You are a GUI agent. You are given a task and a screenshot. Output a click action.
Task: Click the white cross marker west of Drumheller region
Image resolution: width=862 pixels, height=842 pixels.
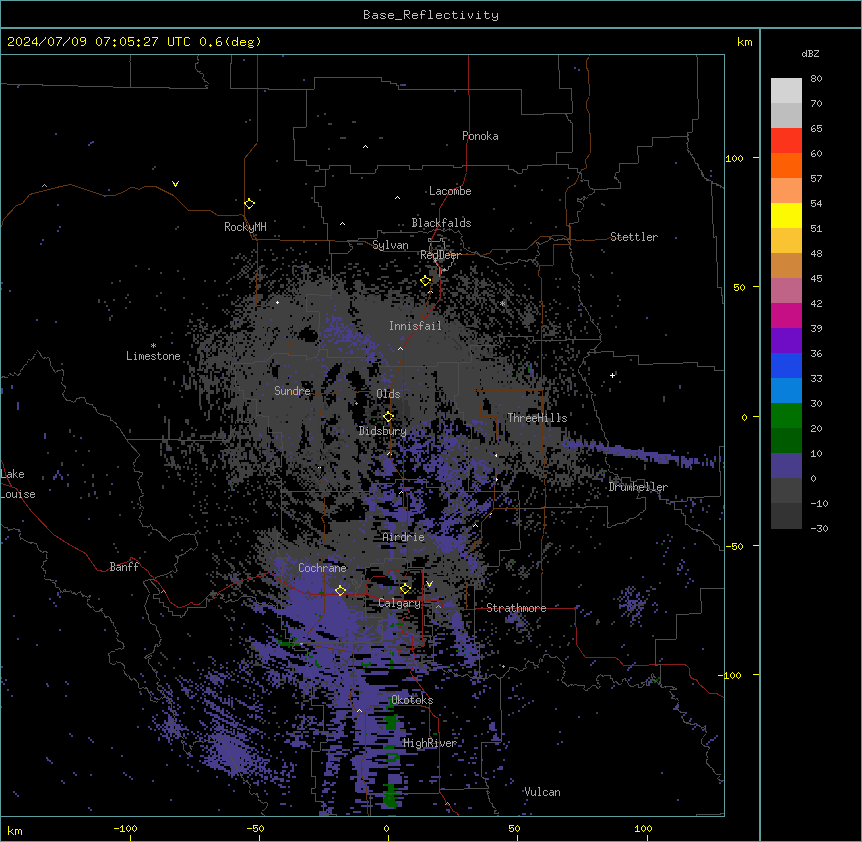(612, 375)
